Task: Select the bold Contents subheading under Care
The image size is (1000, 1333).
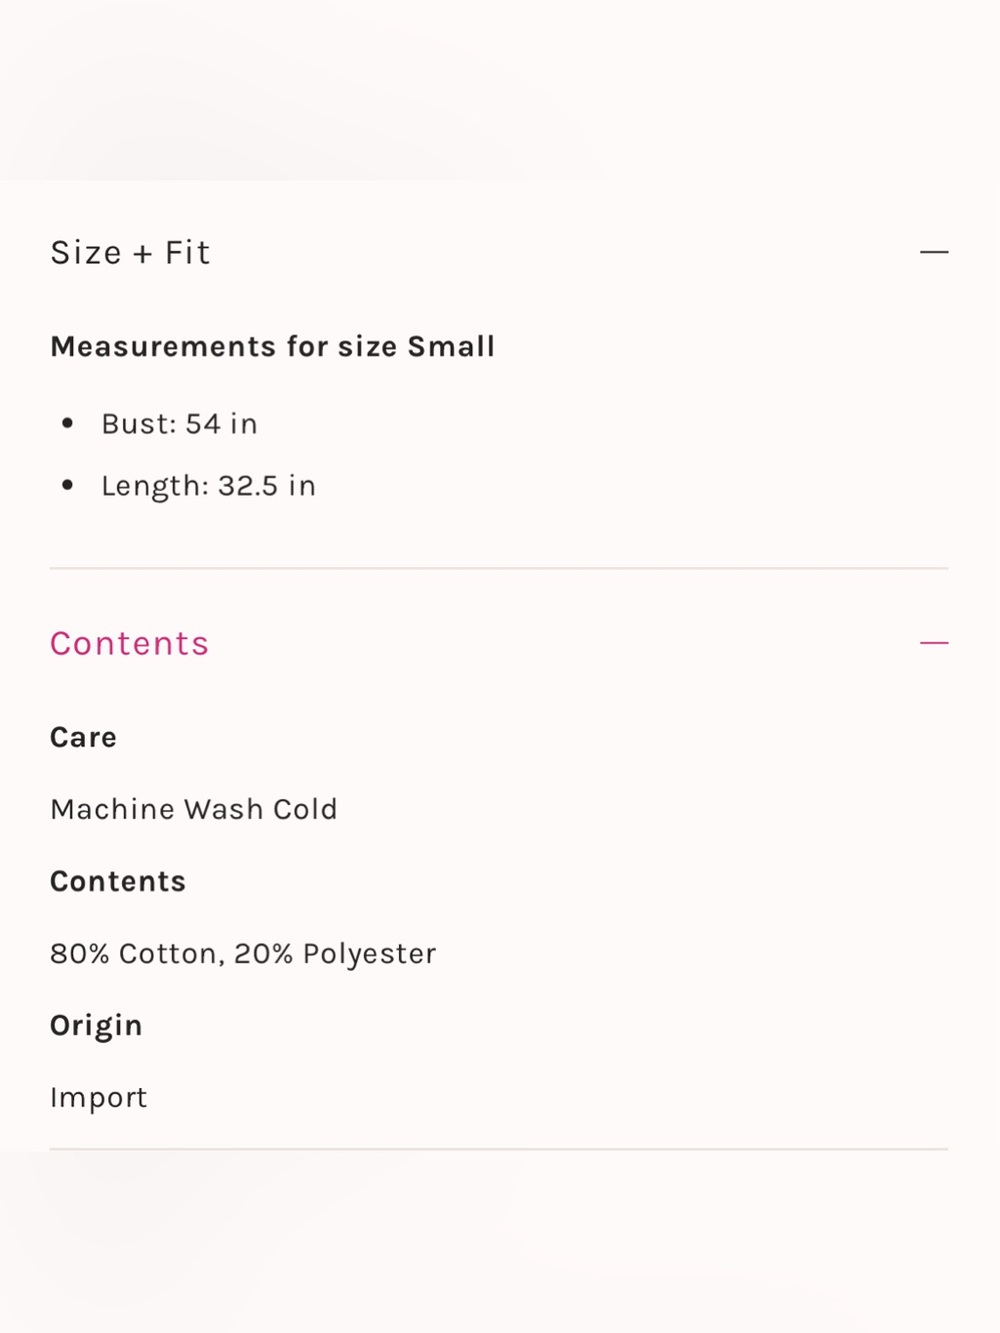Action: (118, 881)
